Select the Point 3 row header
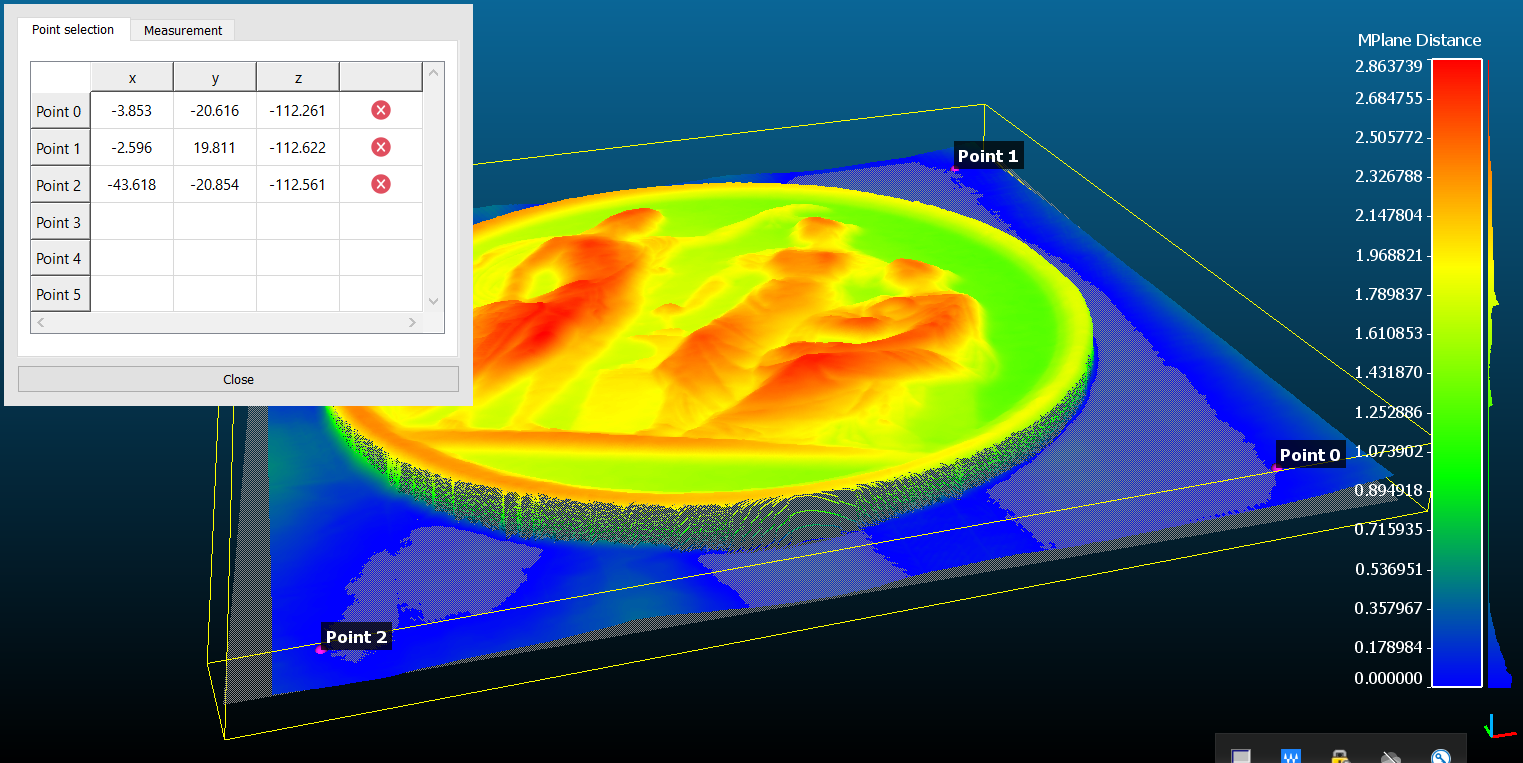Viewport: 1523px width, 763px height. (x=59, y=222)
